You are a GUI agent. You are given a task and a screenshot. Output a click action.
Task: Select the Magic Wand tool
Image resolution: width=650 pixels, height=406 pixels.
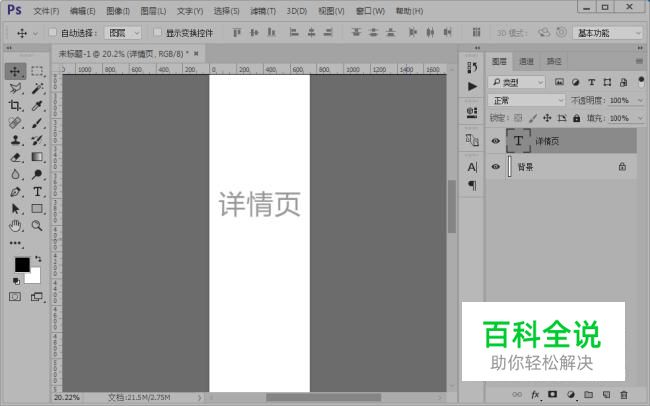tap(37, 89)
